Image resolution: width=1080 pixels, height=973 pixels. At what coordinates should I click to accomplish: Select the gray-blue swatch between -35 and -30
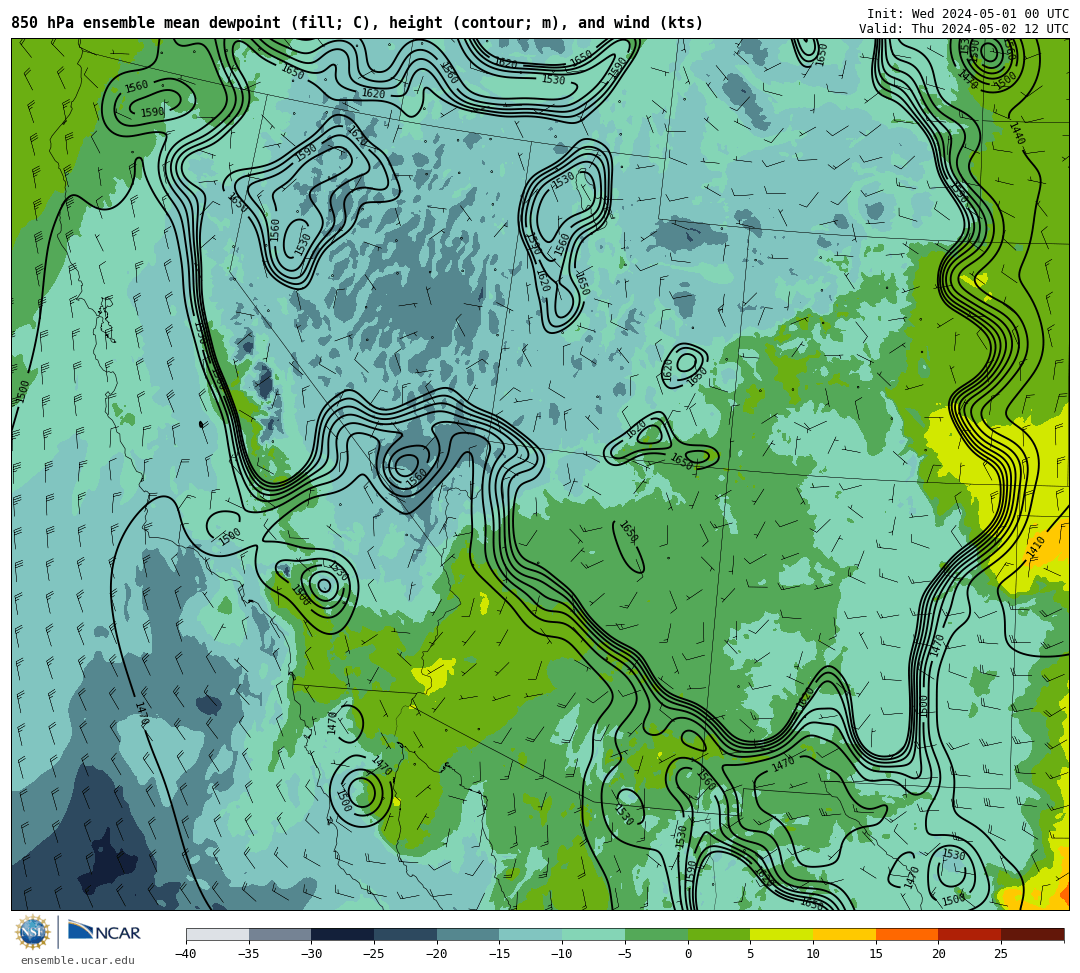[280, 934]
